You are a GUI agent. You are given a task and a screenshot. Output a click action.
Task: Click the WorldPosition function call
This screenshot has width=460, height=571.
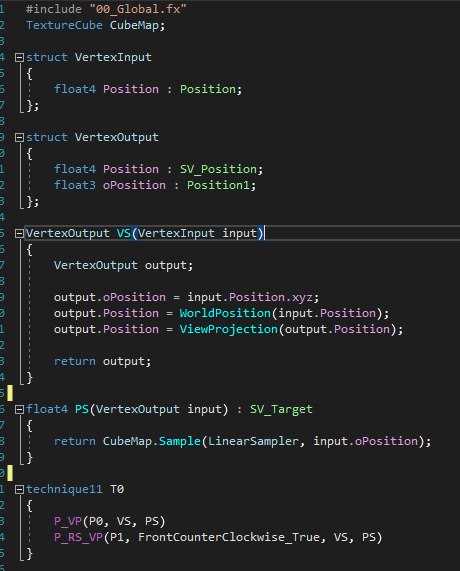click(x=225, y=313)
